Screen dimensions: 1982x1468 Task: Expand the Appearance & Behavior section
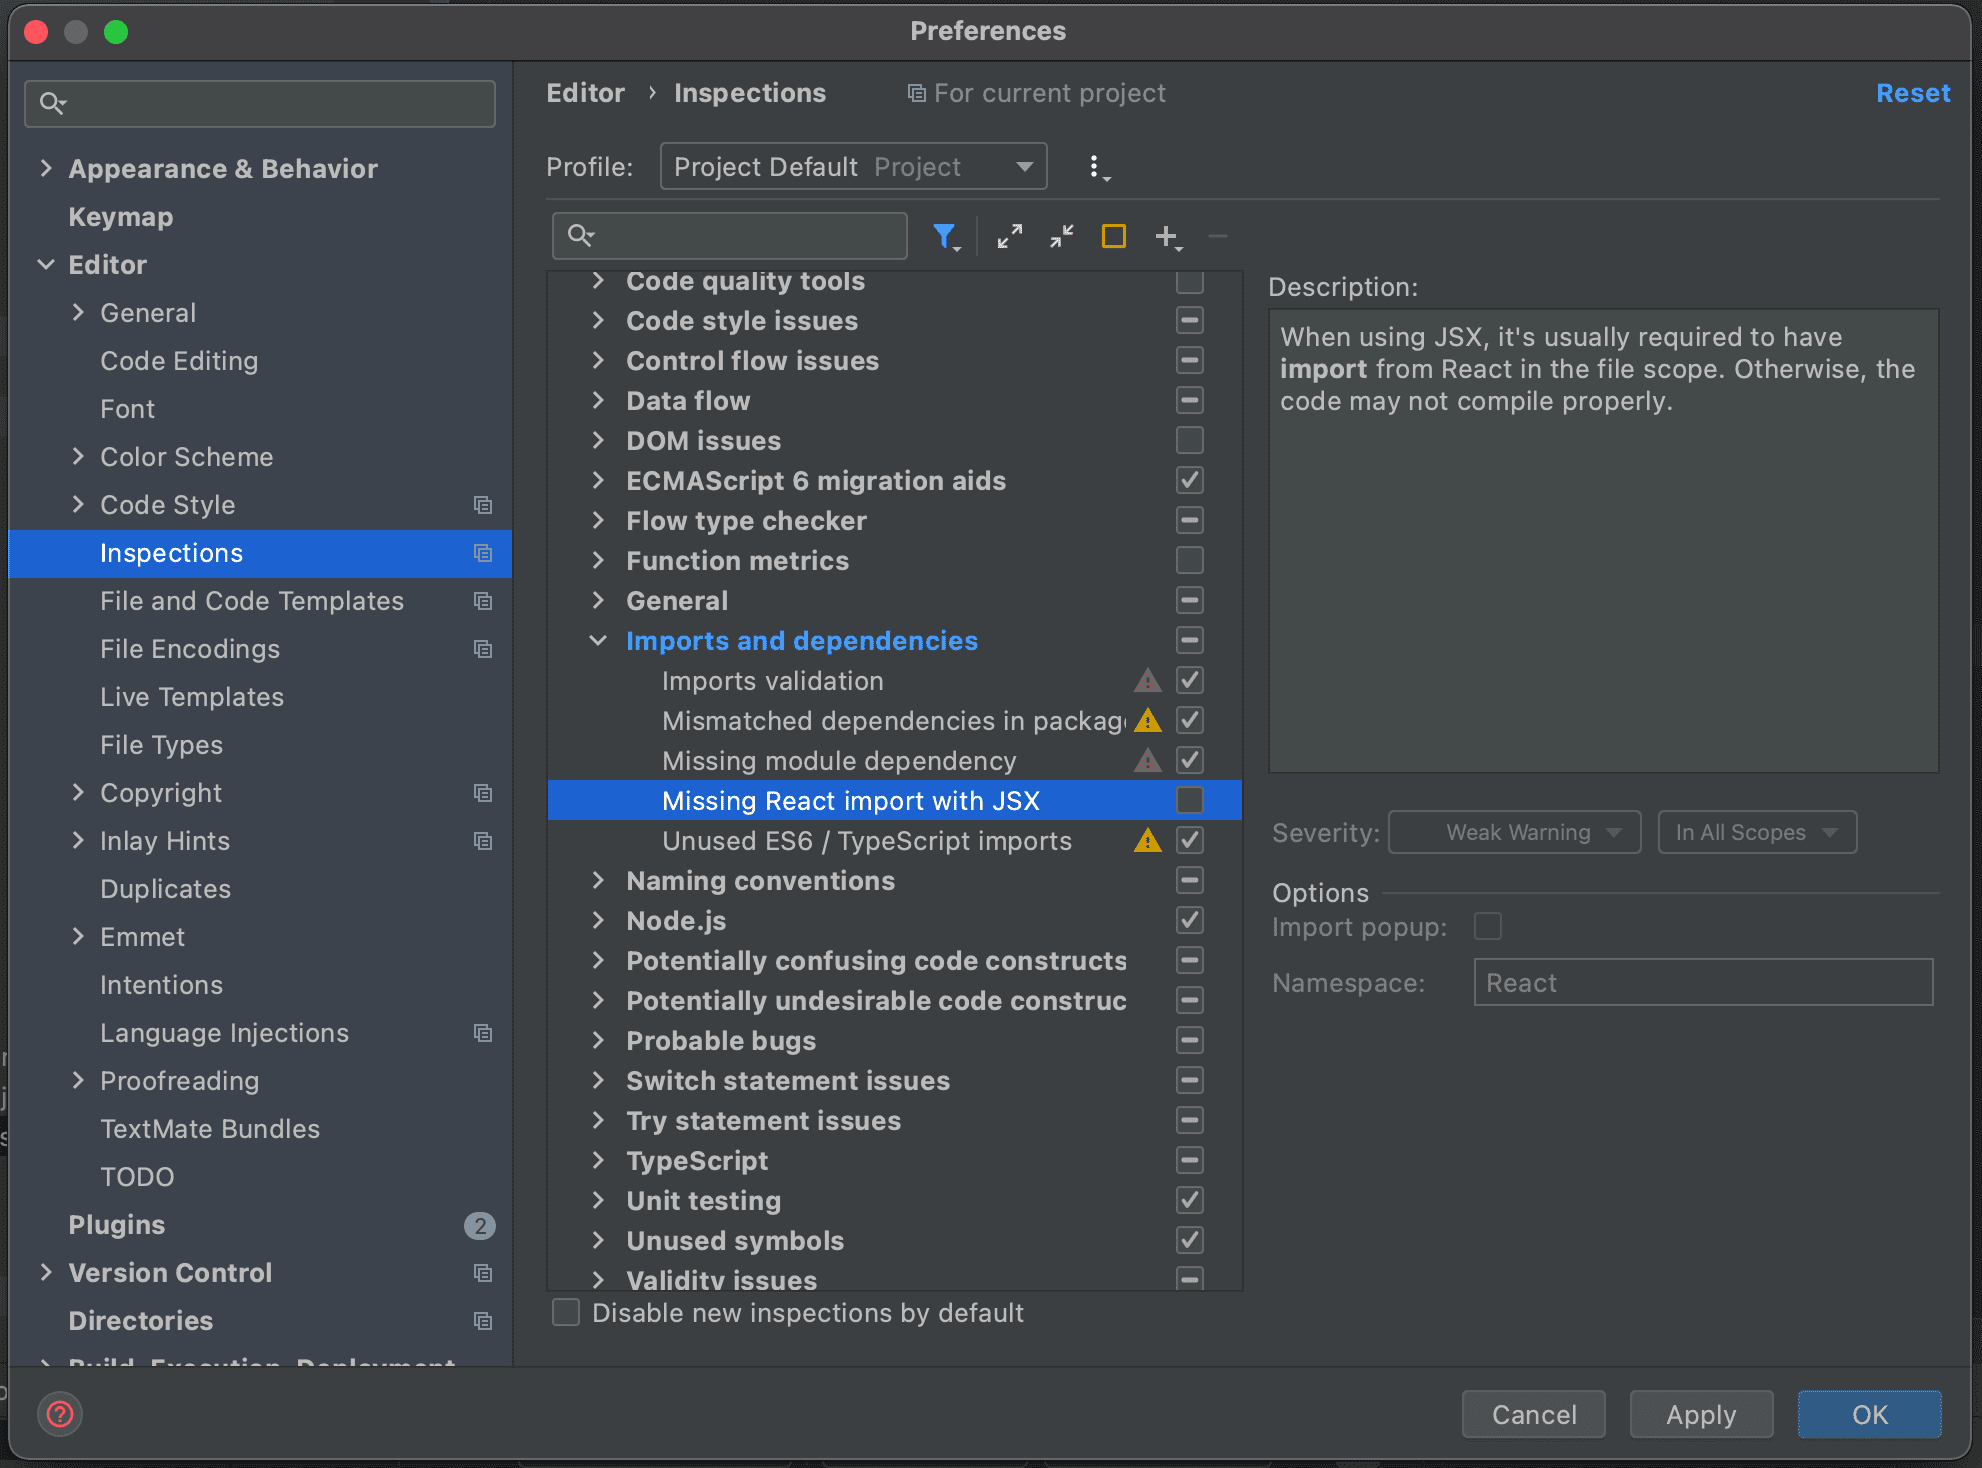pos(46,168)
